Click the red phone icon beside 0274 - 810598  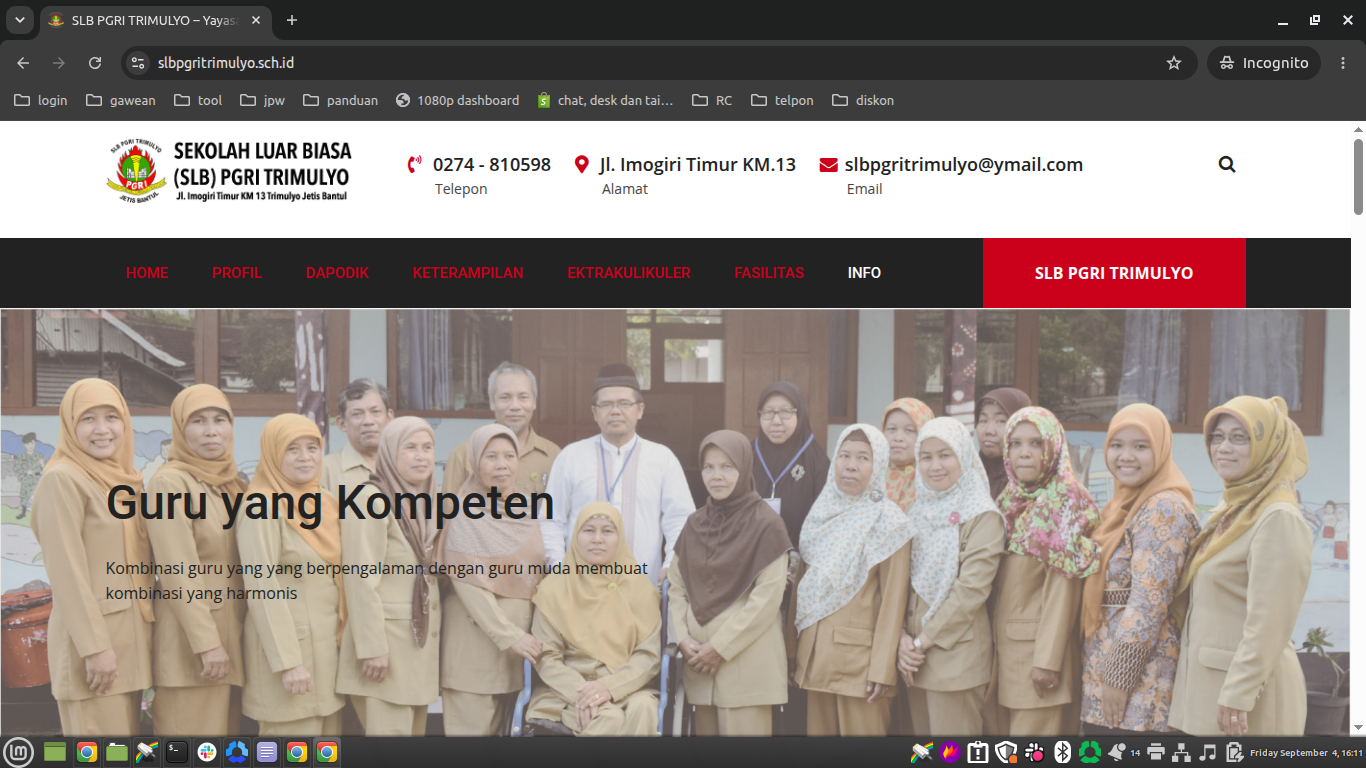415,165
